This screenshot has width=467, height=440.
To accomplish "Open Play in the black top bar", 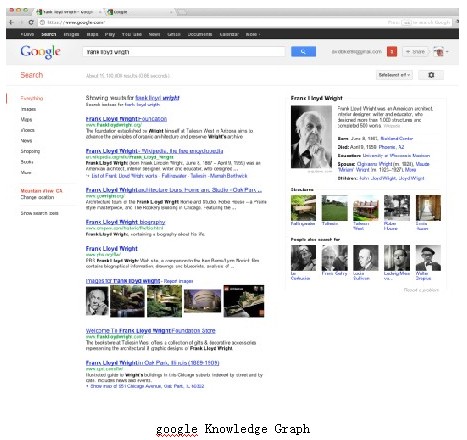I will point(110,34).
